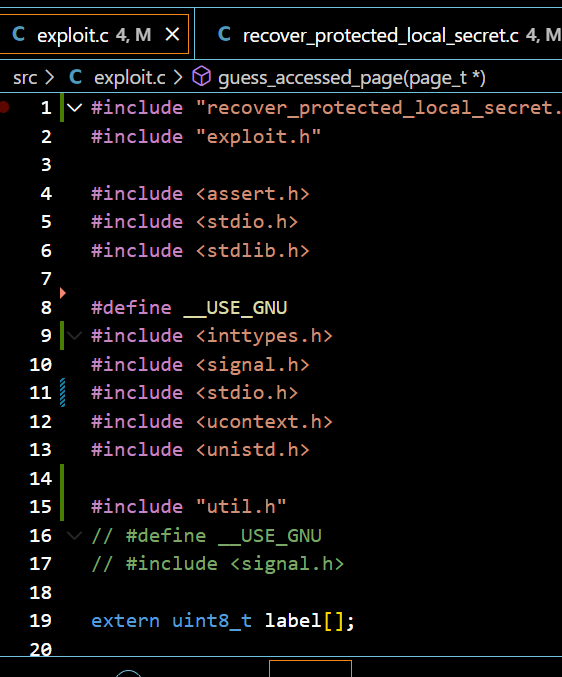This screenshot has width=562, height=677.
Task: Click line number 13 in the gutter
Action: 41,450
